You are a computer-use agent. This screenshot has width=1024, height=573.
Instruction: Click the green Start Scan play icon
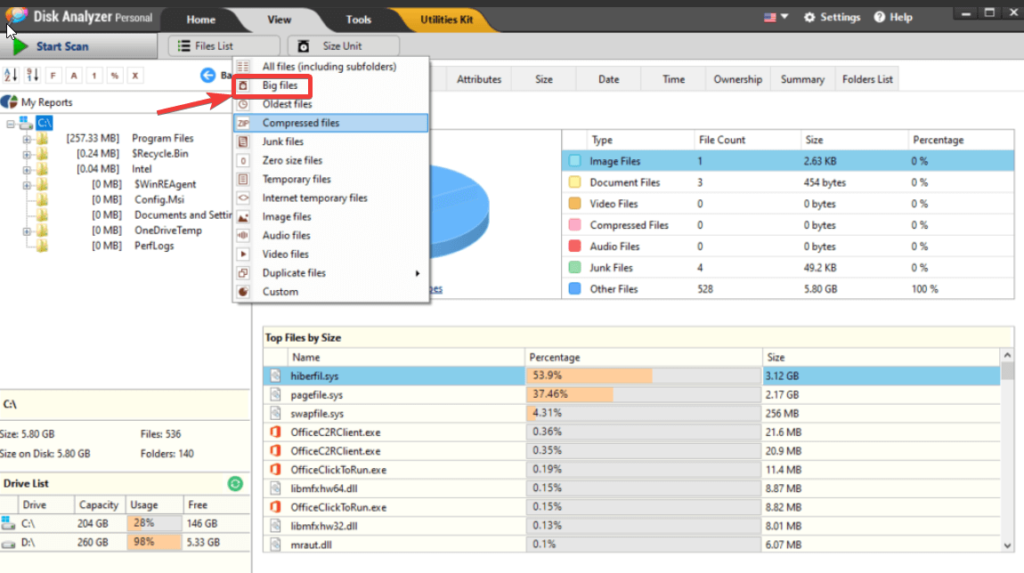(20, 46)
